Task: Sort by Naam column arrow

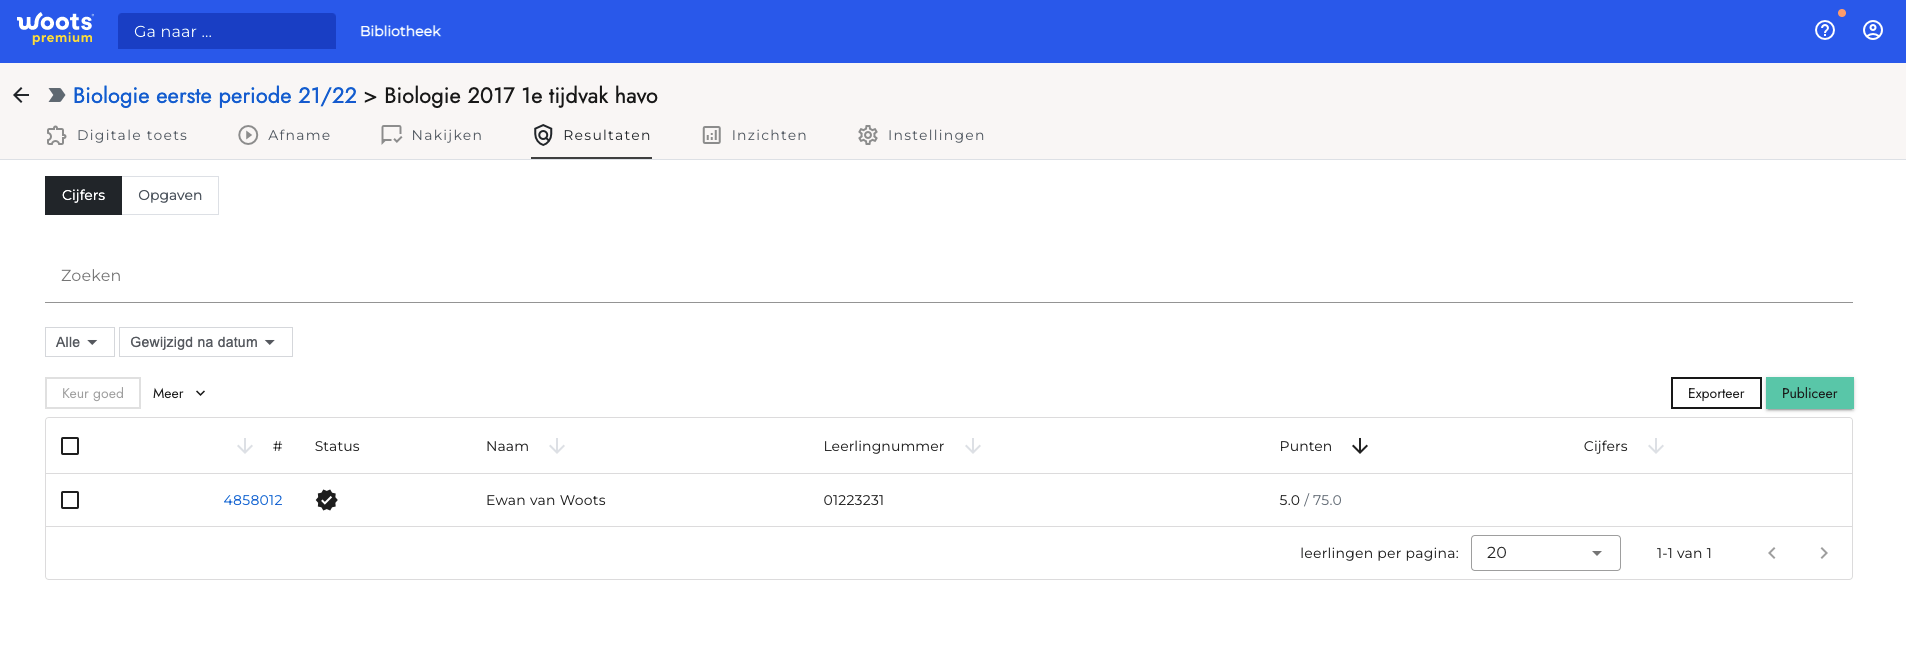Action: click(x=557, y=446)
